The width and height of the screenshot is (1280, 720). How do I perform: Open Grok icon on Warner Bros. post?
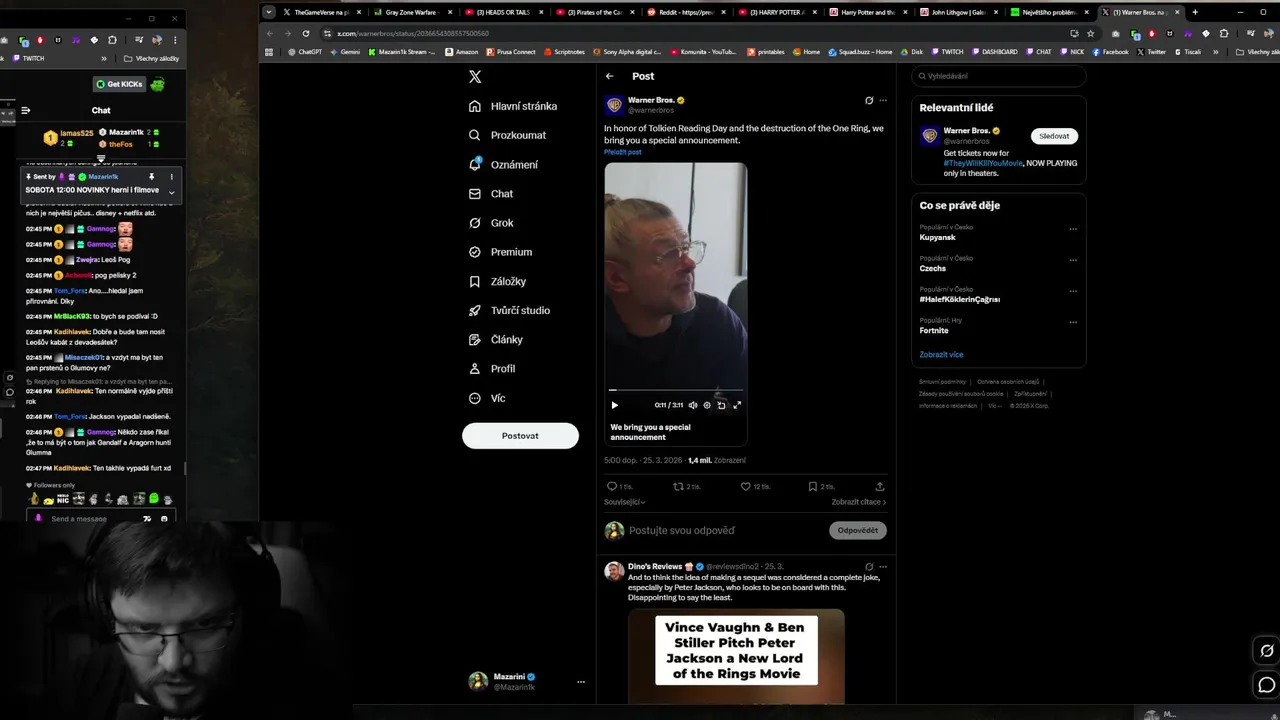click(869, 100)
